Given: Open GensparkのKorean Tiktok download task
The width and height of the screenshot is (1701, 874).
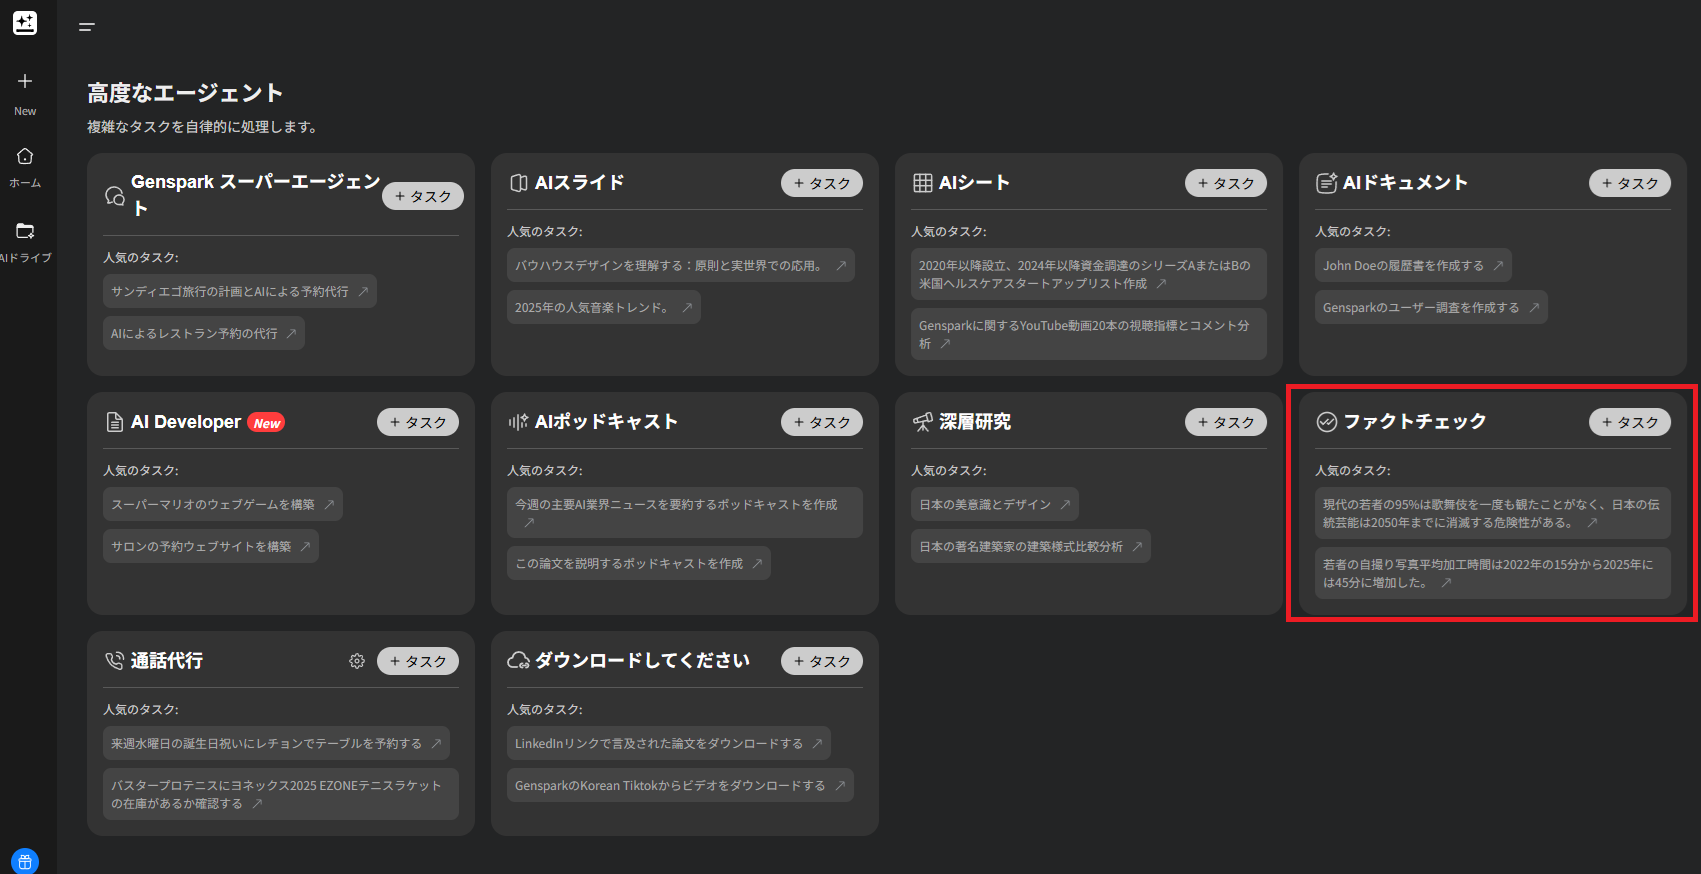Looking at the screenshot, I should [680, 785].
